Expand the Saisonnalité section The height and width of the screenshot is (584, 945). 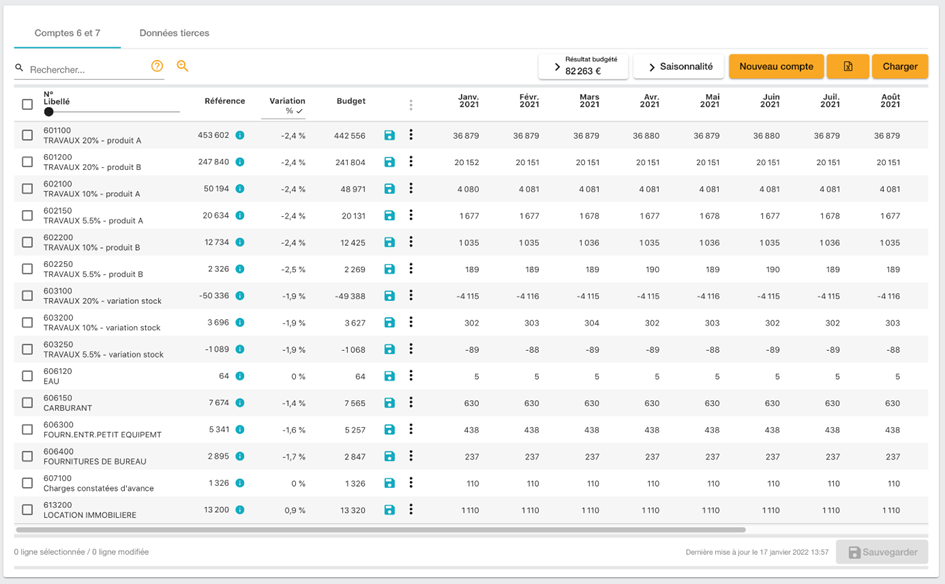(680, 66)
